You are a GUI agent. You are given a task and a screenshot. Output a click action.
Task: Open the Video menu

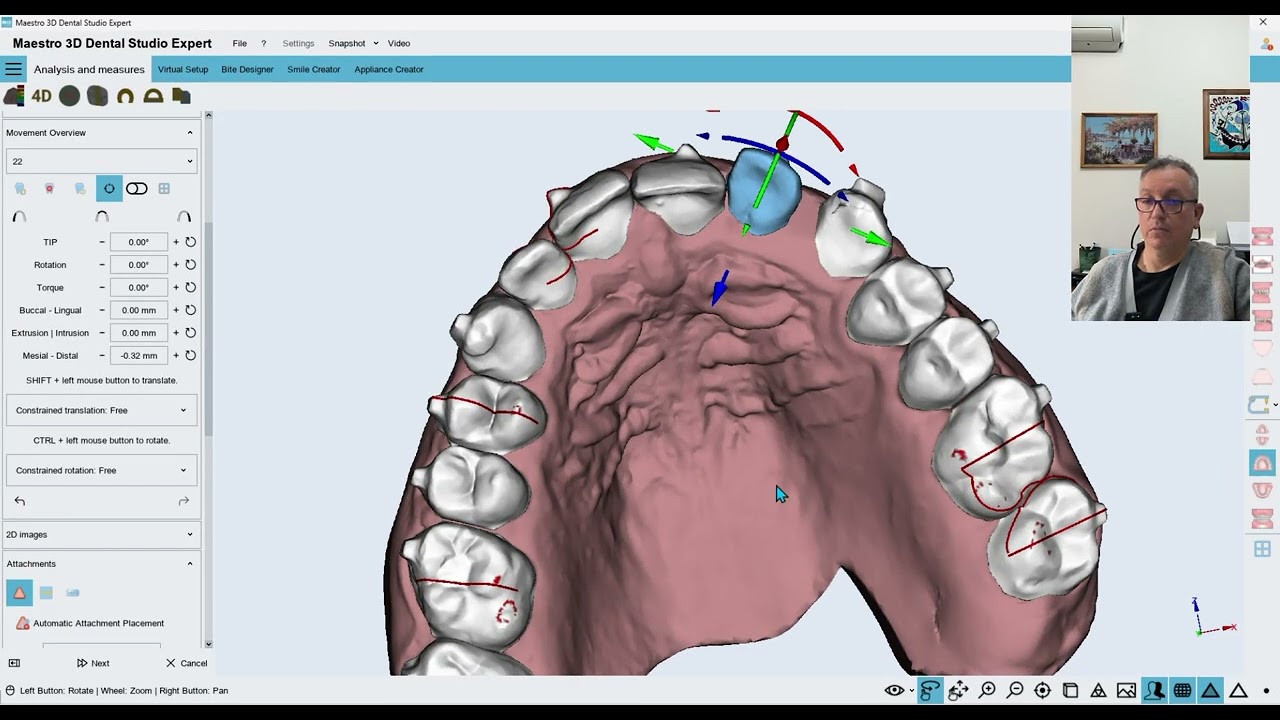pos(399,43)
